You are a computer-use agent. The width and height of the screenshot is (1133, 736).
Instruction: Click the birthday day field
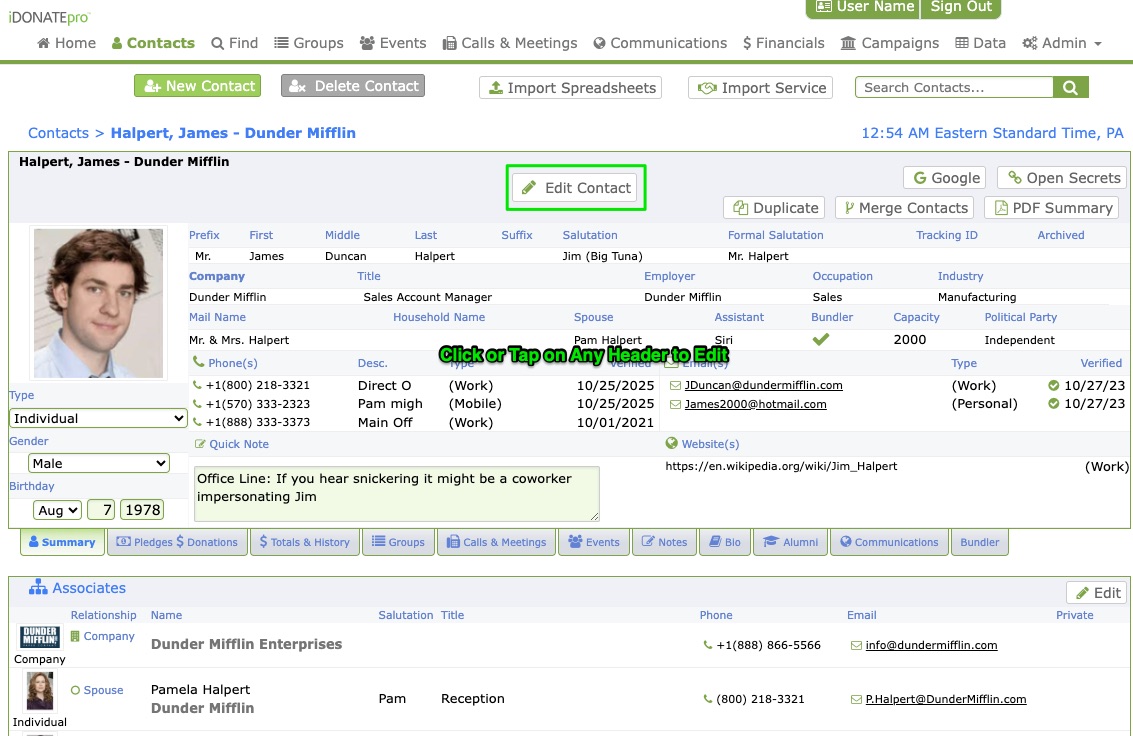[x=101, y=510]
